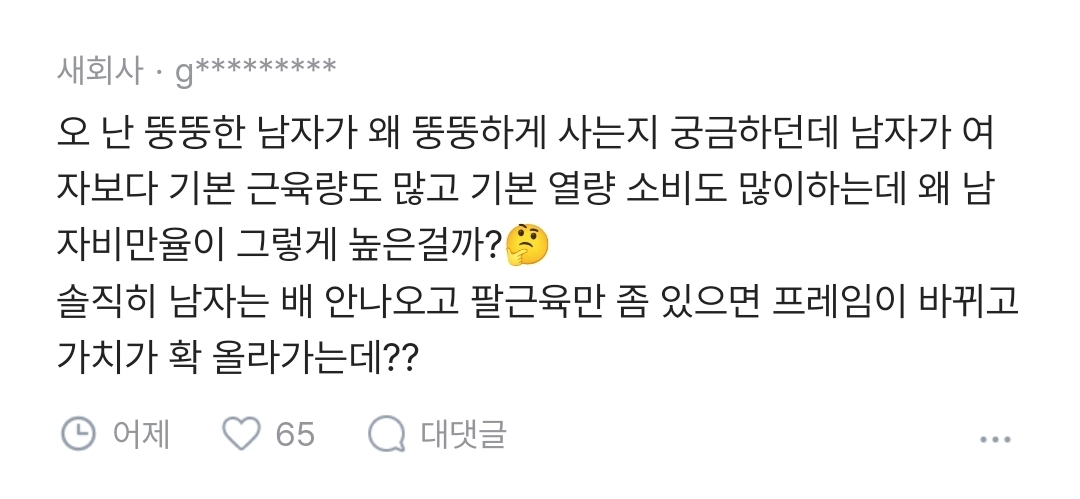Click the last line 가치가 확 올라가는데??
Viewport: 1080px width, 499px height.
[x=238, y=357]
